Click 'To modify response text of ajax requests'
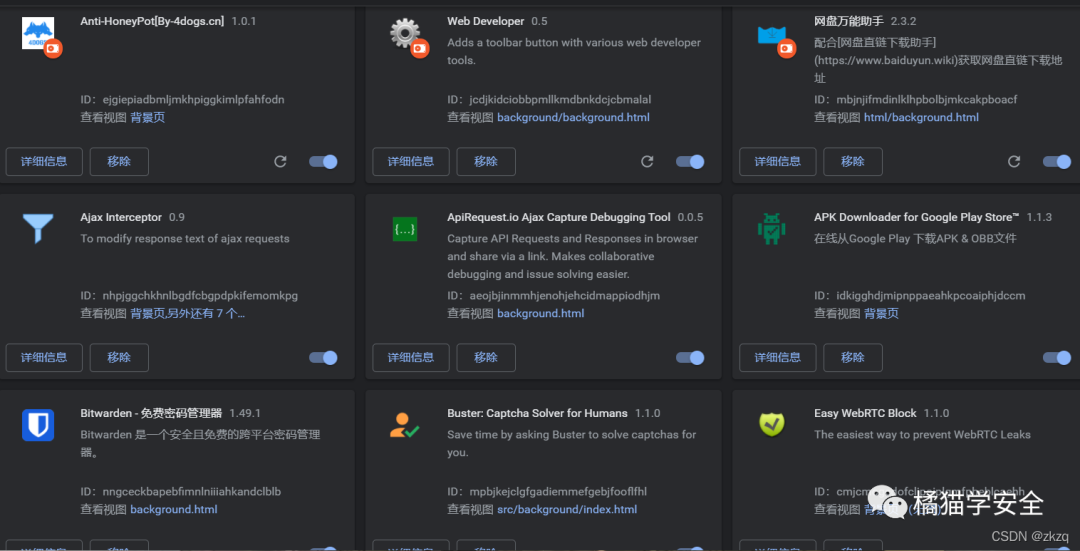 [x=185, y=239]
